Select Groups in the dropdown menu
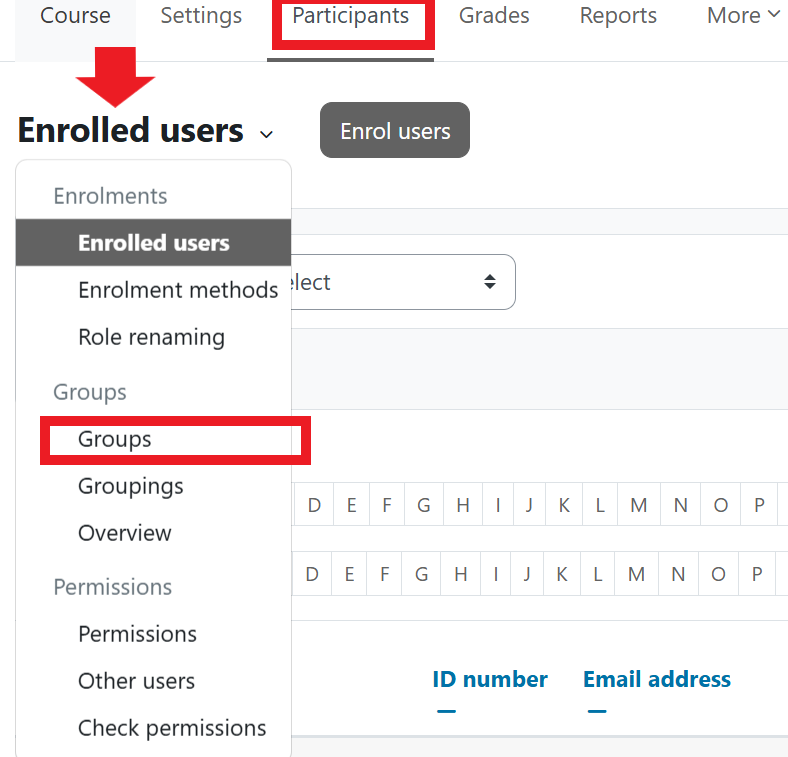The image size is (788, 757). click(115, 439)
